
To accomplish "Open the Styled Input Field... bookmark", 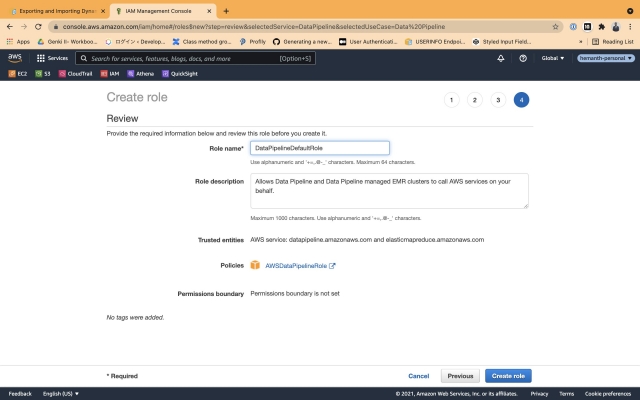I will 502,42.
